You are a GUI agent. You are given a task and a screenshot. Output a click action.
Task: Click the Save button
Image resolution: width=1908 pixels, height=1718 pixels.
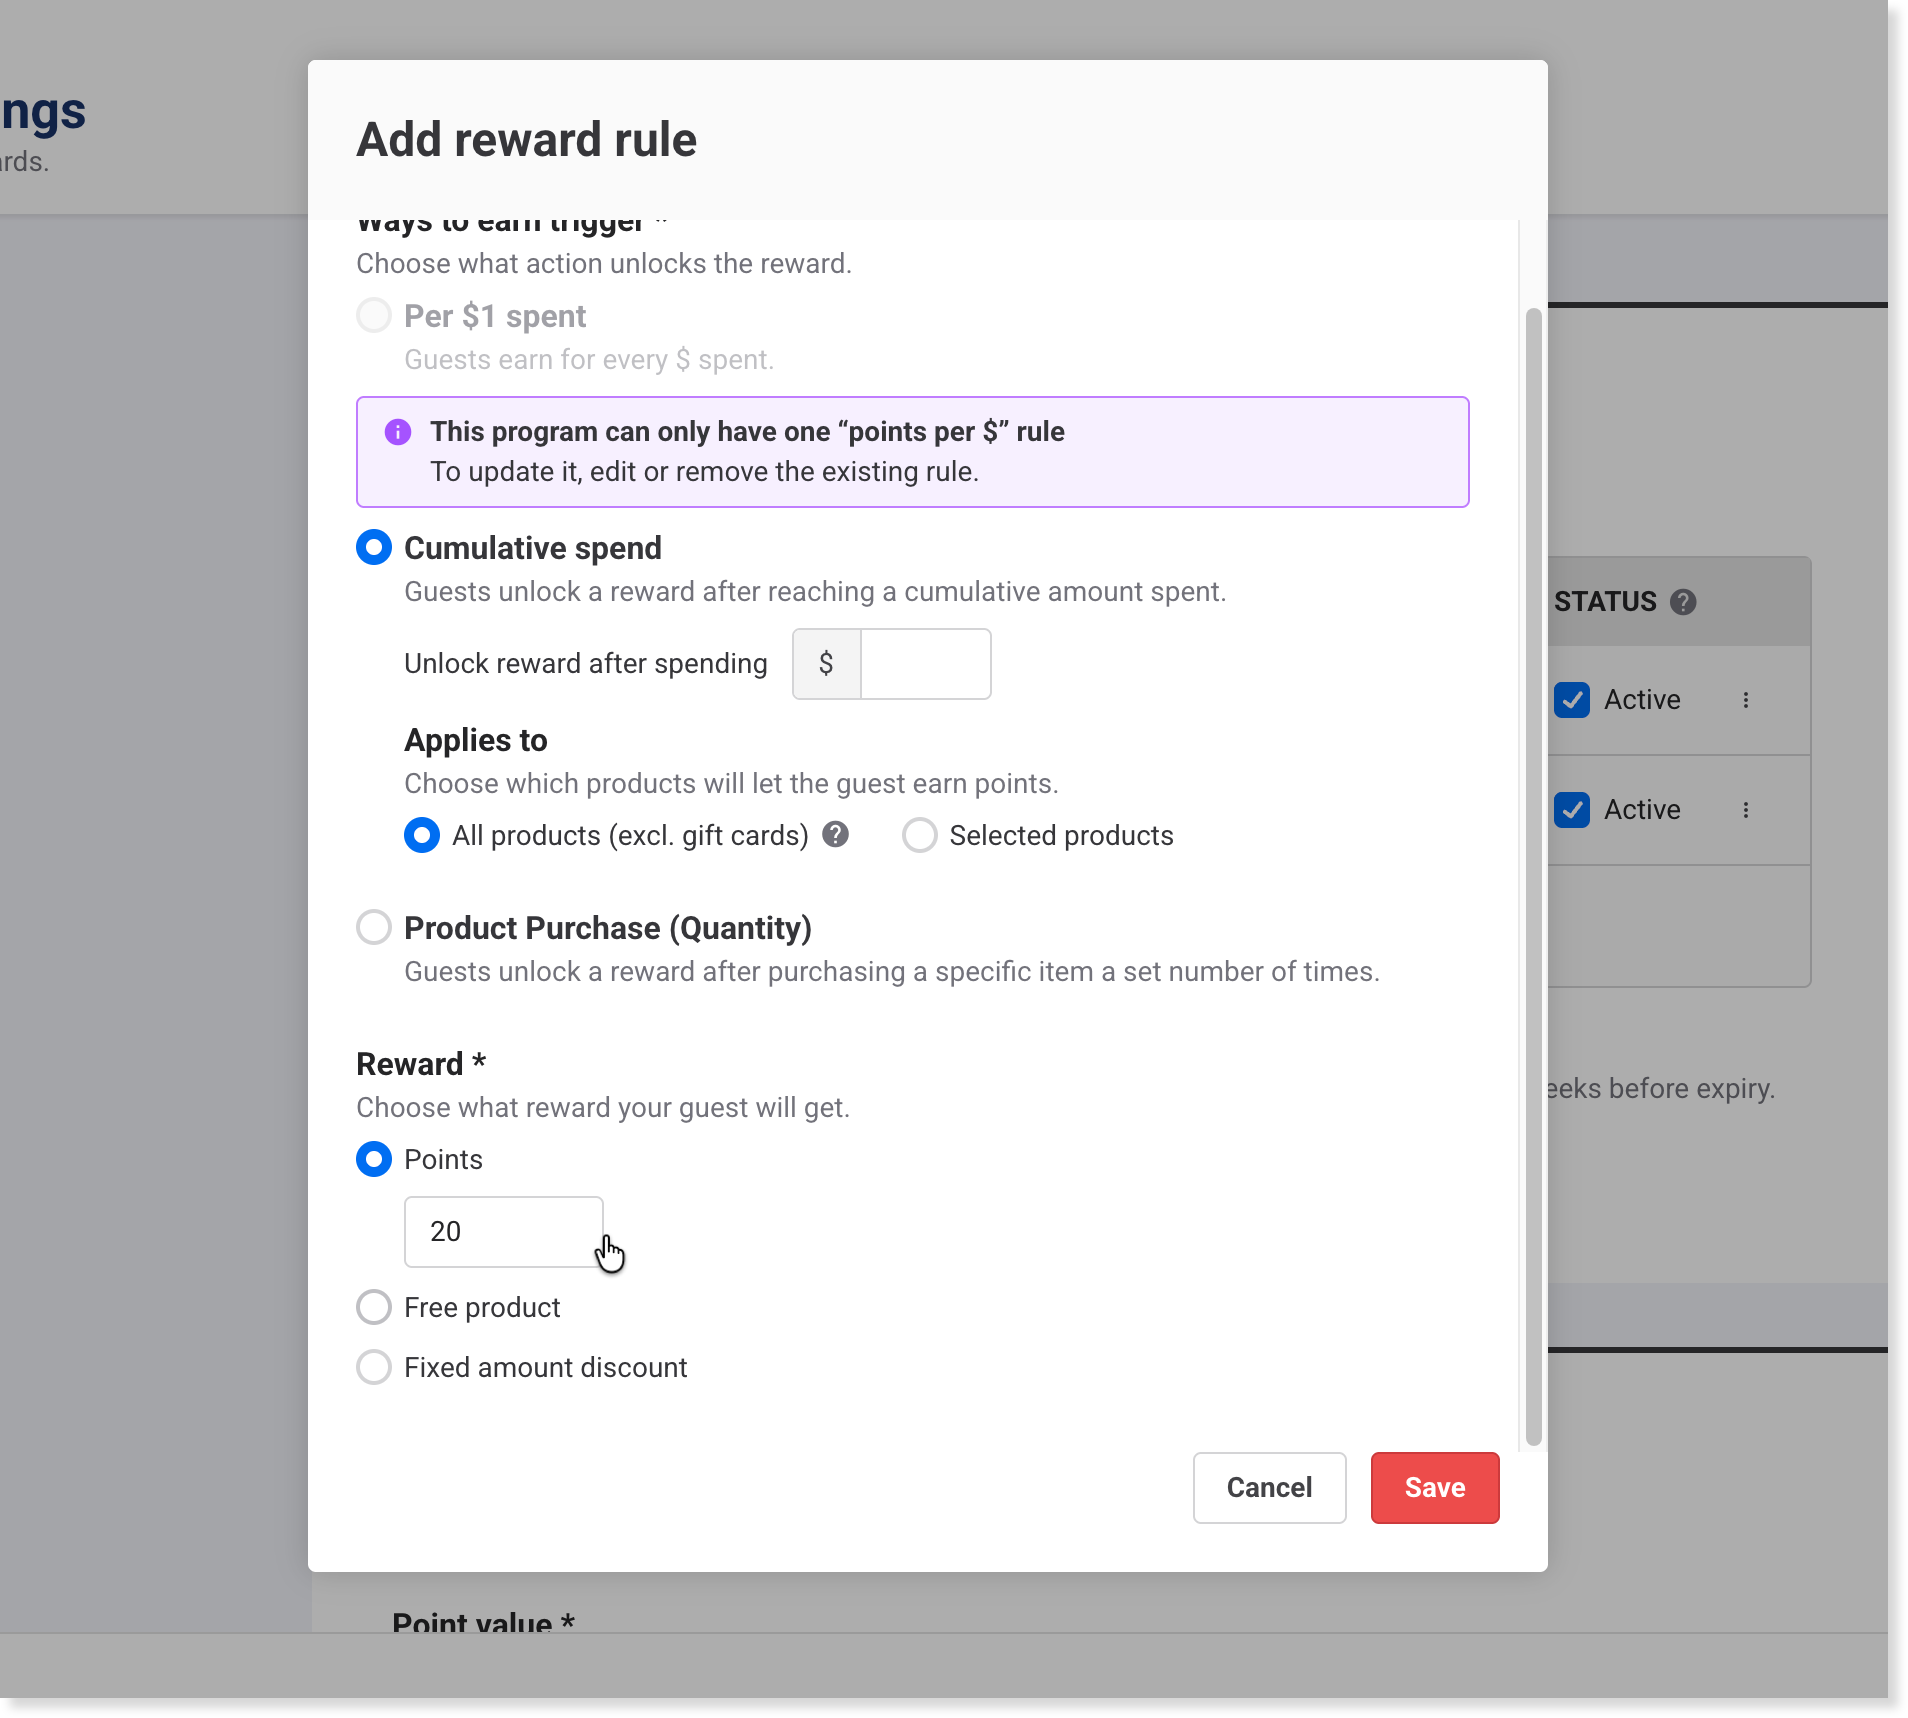(x=1434, y=1488)
